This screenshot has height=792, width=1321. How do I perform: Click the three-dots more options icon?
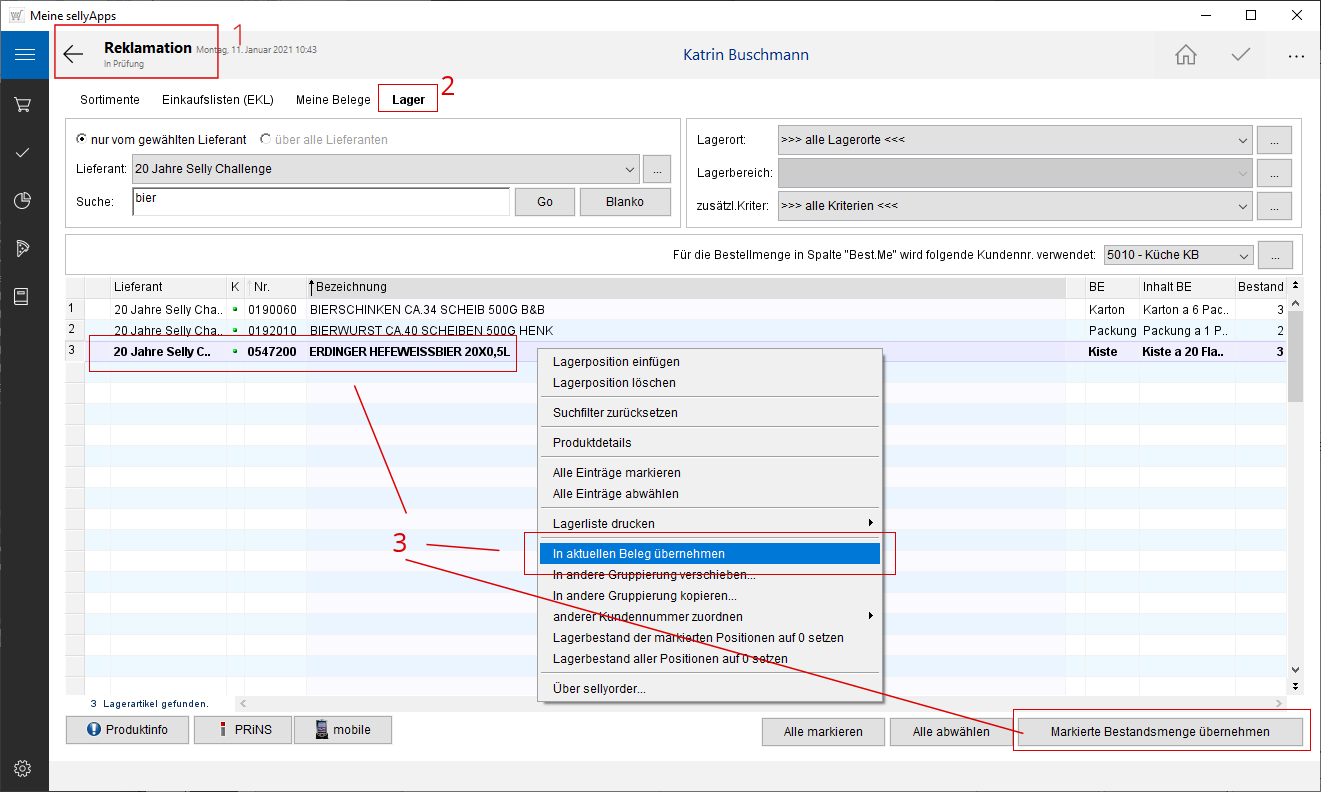tap(1296, 55)
